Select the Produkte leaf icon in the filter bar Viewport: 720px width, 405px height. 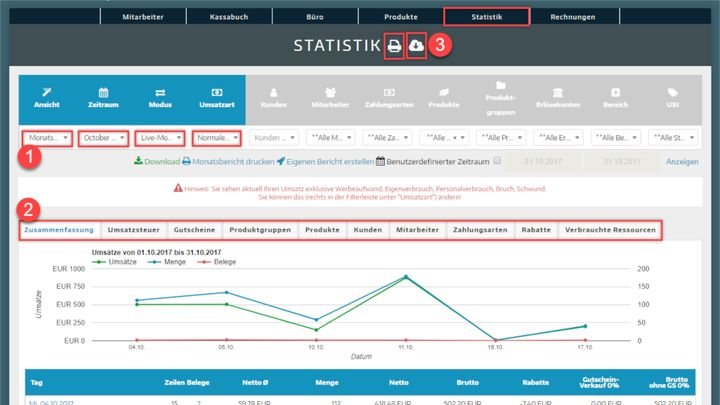coord(444,92)
